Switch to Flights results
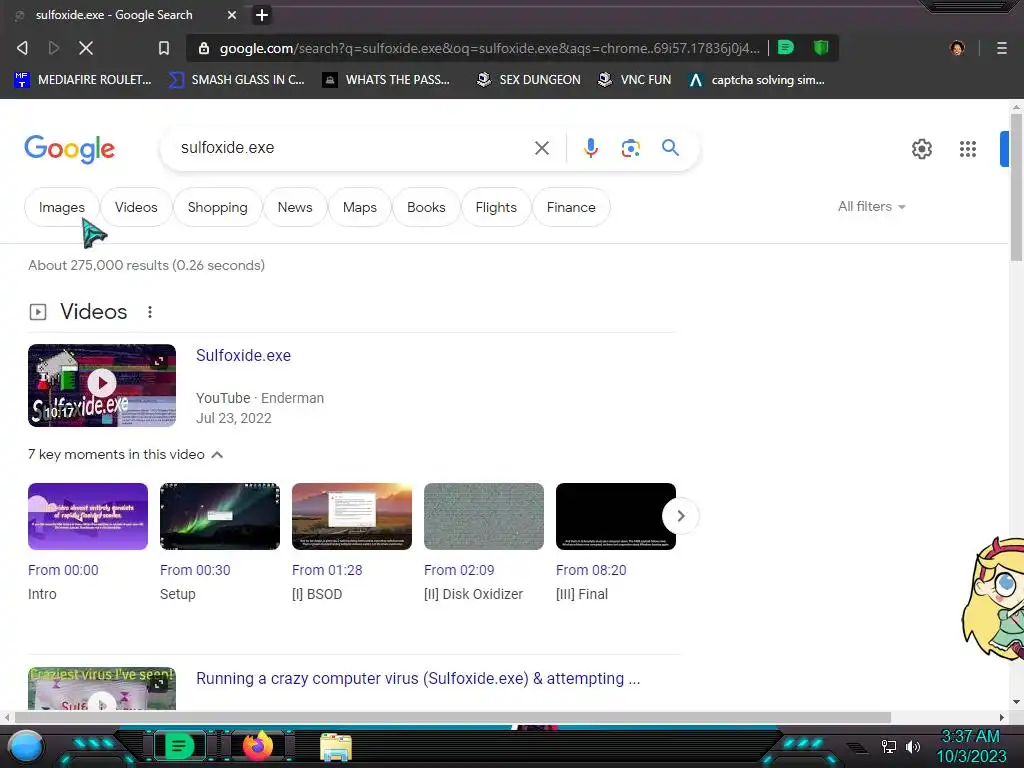 click(496, 207)
